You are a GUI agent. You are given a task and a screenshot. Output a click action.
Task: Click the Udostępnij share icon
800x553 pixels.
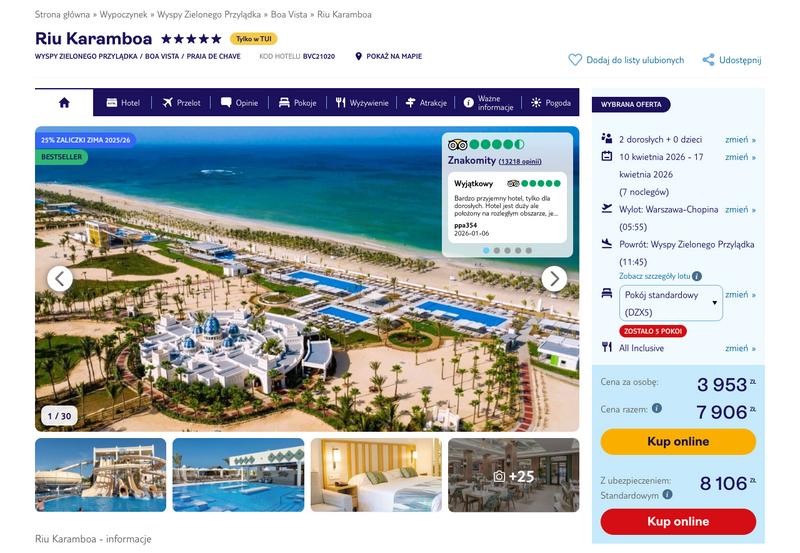coord(708,60)
